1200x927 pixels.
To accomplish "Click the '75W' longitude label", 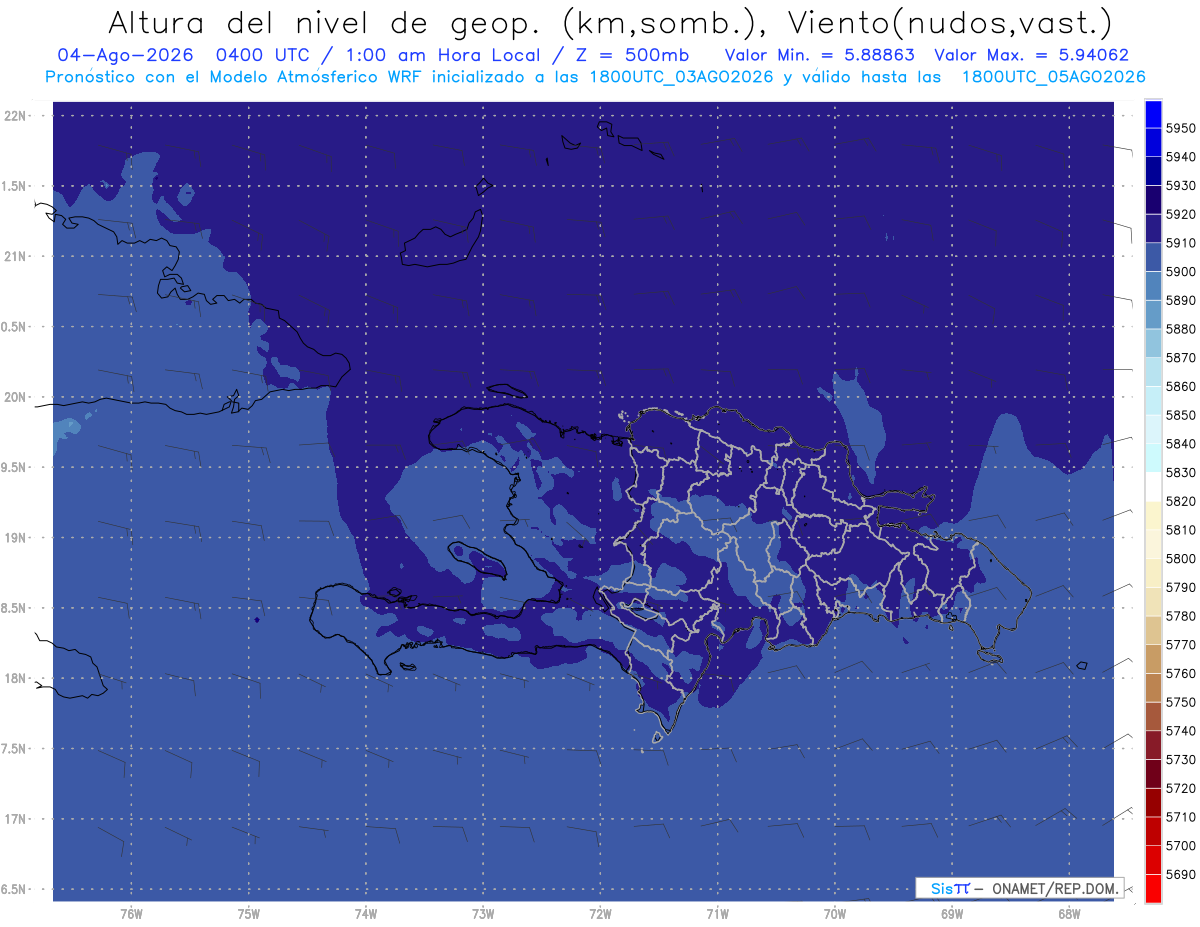I will click(x=249, y=913).
